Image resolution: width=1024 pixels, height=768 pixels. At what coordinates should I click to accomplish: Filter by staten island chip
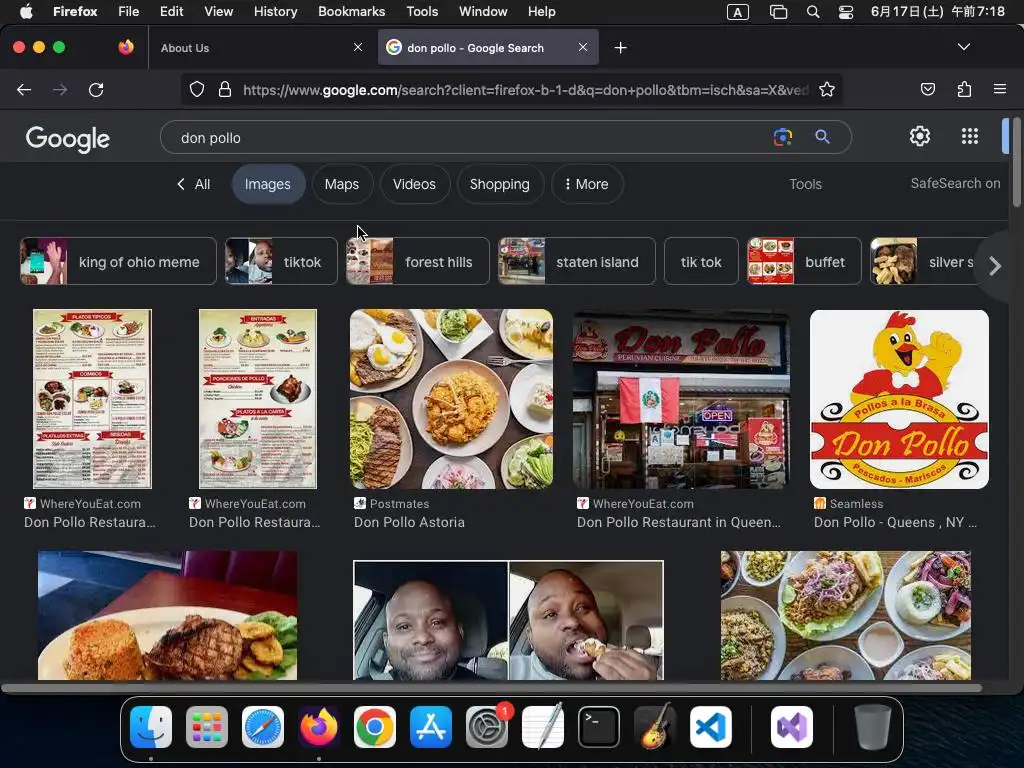pyautogui.click(x=577, y=261)
